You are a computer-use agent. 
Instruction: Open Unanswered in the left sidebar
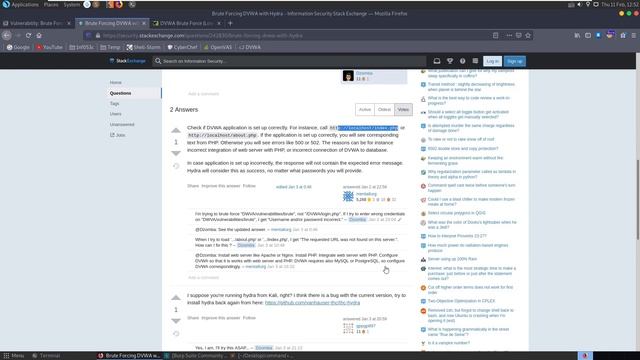click(122, 124)
